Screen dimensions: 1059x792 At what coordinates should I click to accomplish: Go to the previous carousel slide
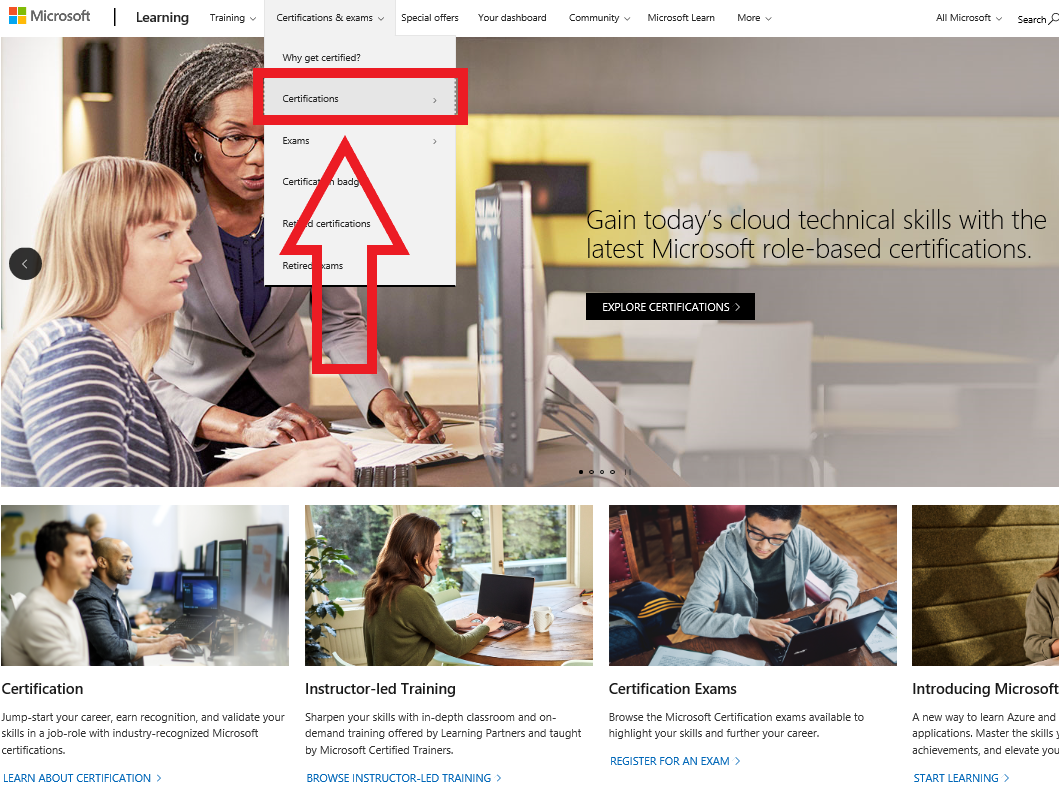point(25,264)
